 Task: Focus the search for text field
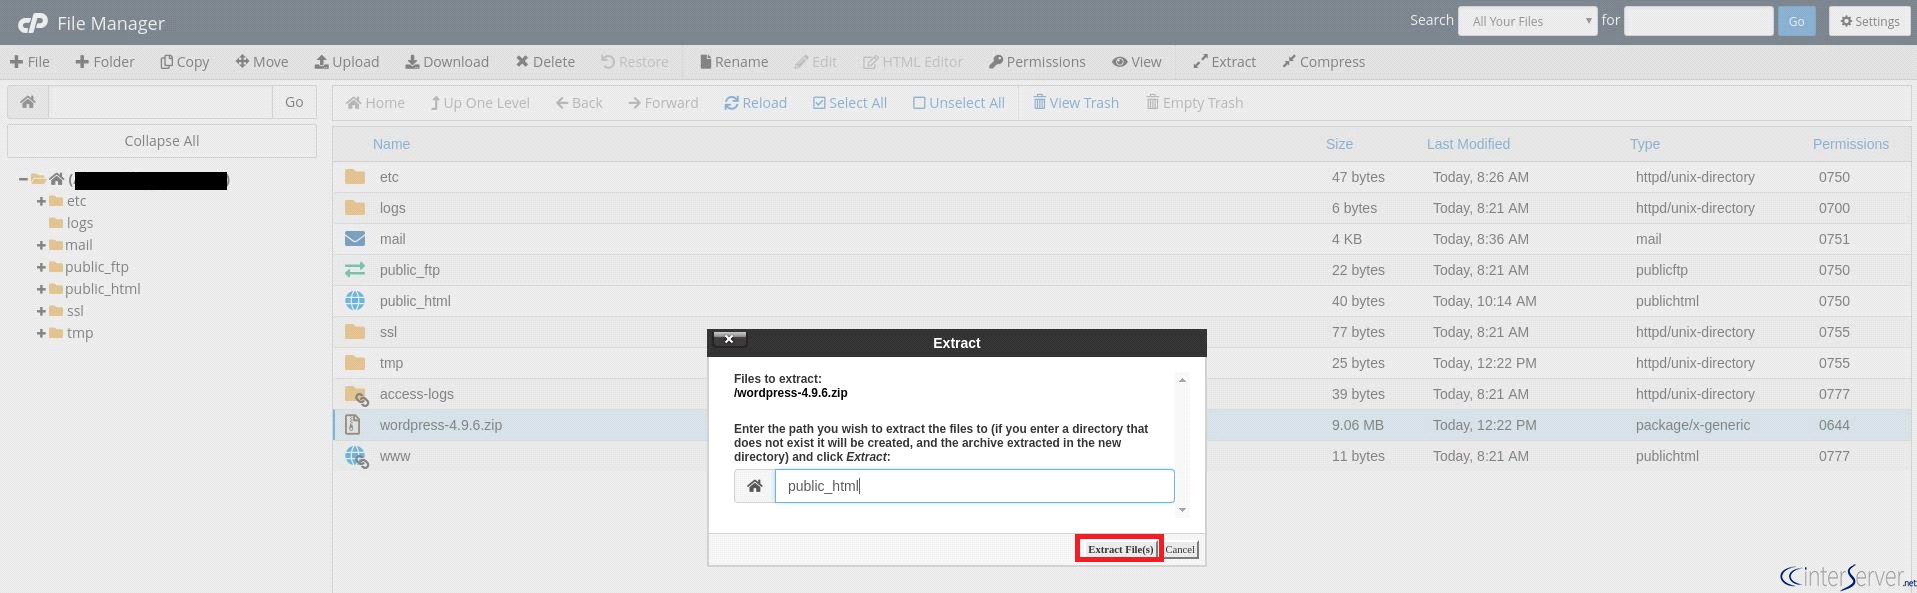coord(1698,21)
